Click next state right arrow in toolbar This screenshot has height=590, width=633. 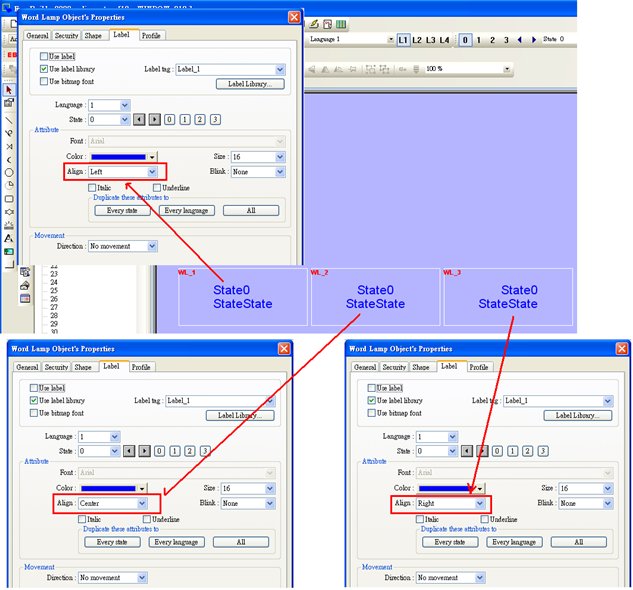click(534, 40)
